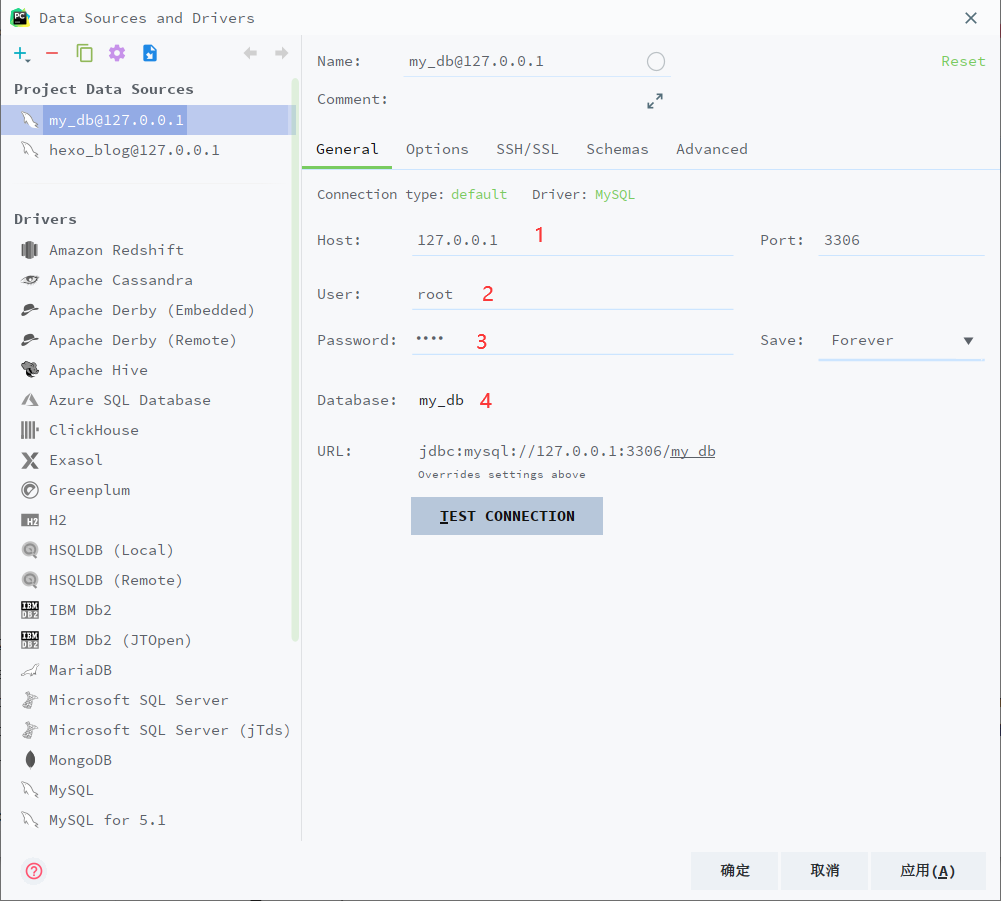Click the Azure SQL Database icon
1001x901 pixels.
29,400
